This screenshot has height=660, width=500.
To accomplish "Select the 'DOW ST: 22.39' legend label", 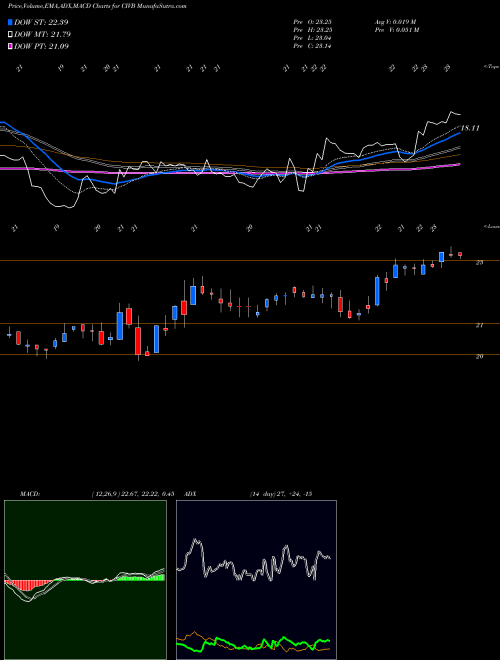I will pyautogui.click(x=41, y=22).
